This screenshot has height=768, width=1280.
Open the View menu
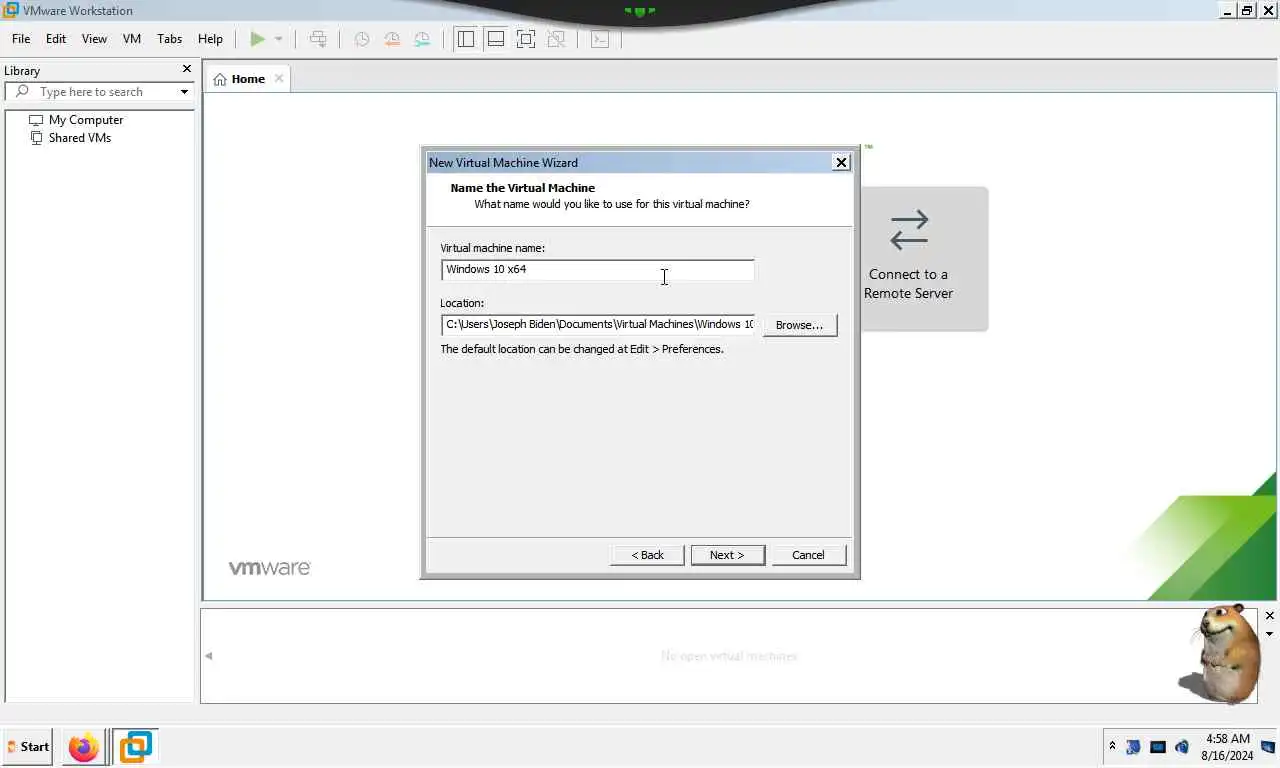click(94, 39)
